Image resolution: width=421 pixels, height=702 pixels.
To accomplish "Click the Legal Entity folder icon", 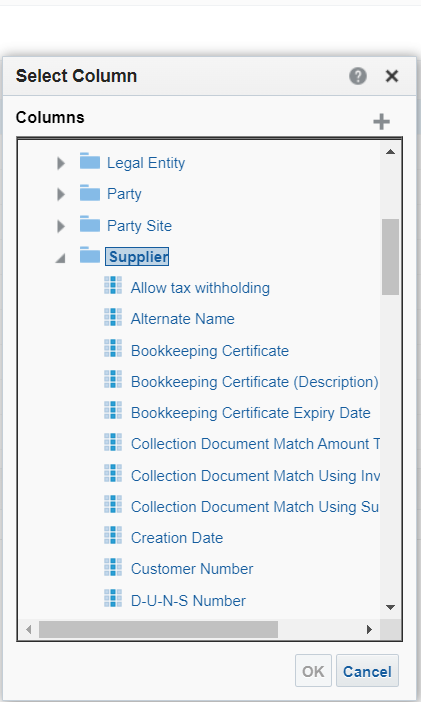I will point(90,162).
